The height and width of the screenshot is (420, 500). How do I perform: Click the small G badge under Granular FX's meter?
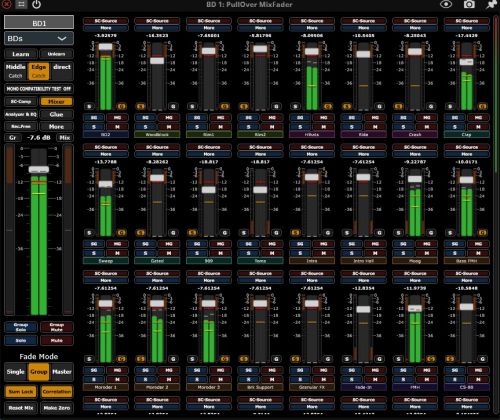(328, 359)
